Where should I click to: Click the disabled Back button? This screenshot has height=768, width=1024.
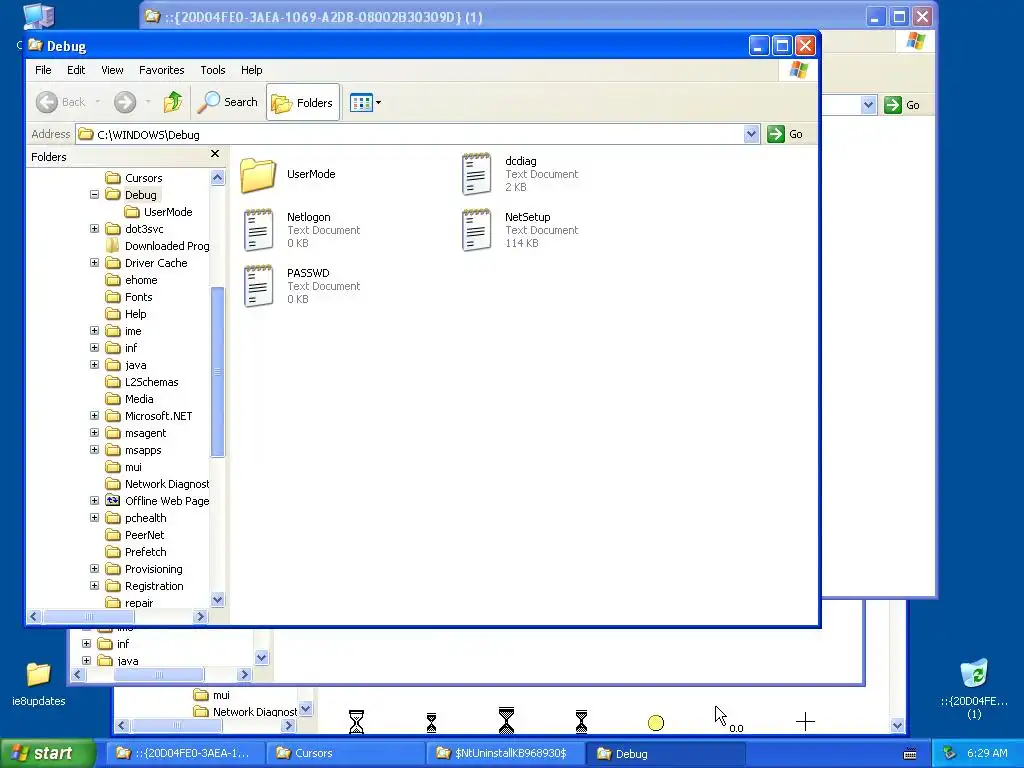(x=61, y=102)
